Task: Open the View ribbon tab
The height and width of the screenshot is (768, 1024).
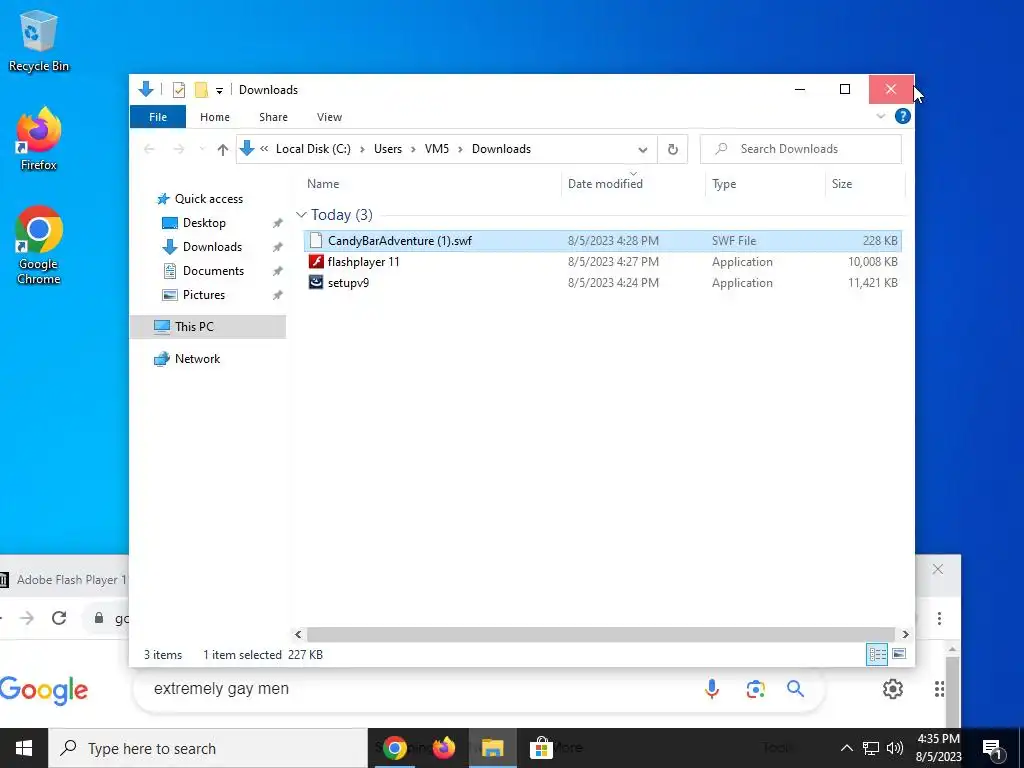Action: [x=329, y=117]
